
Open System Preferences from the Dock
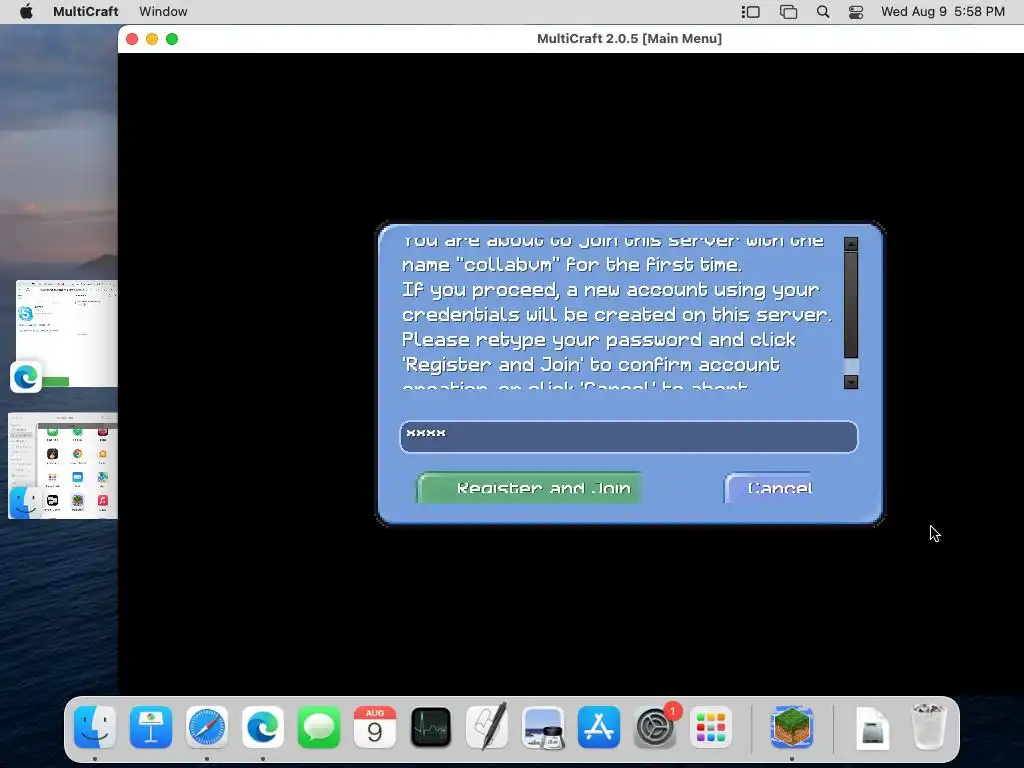pos(655,727)
